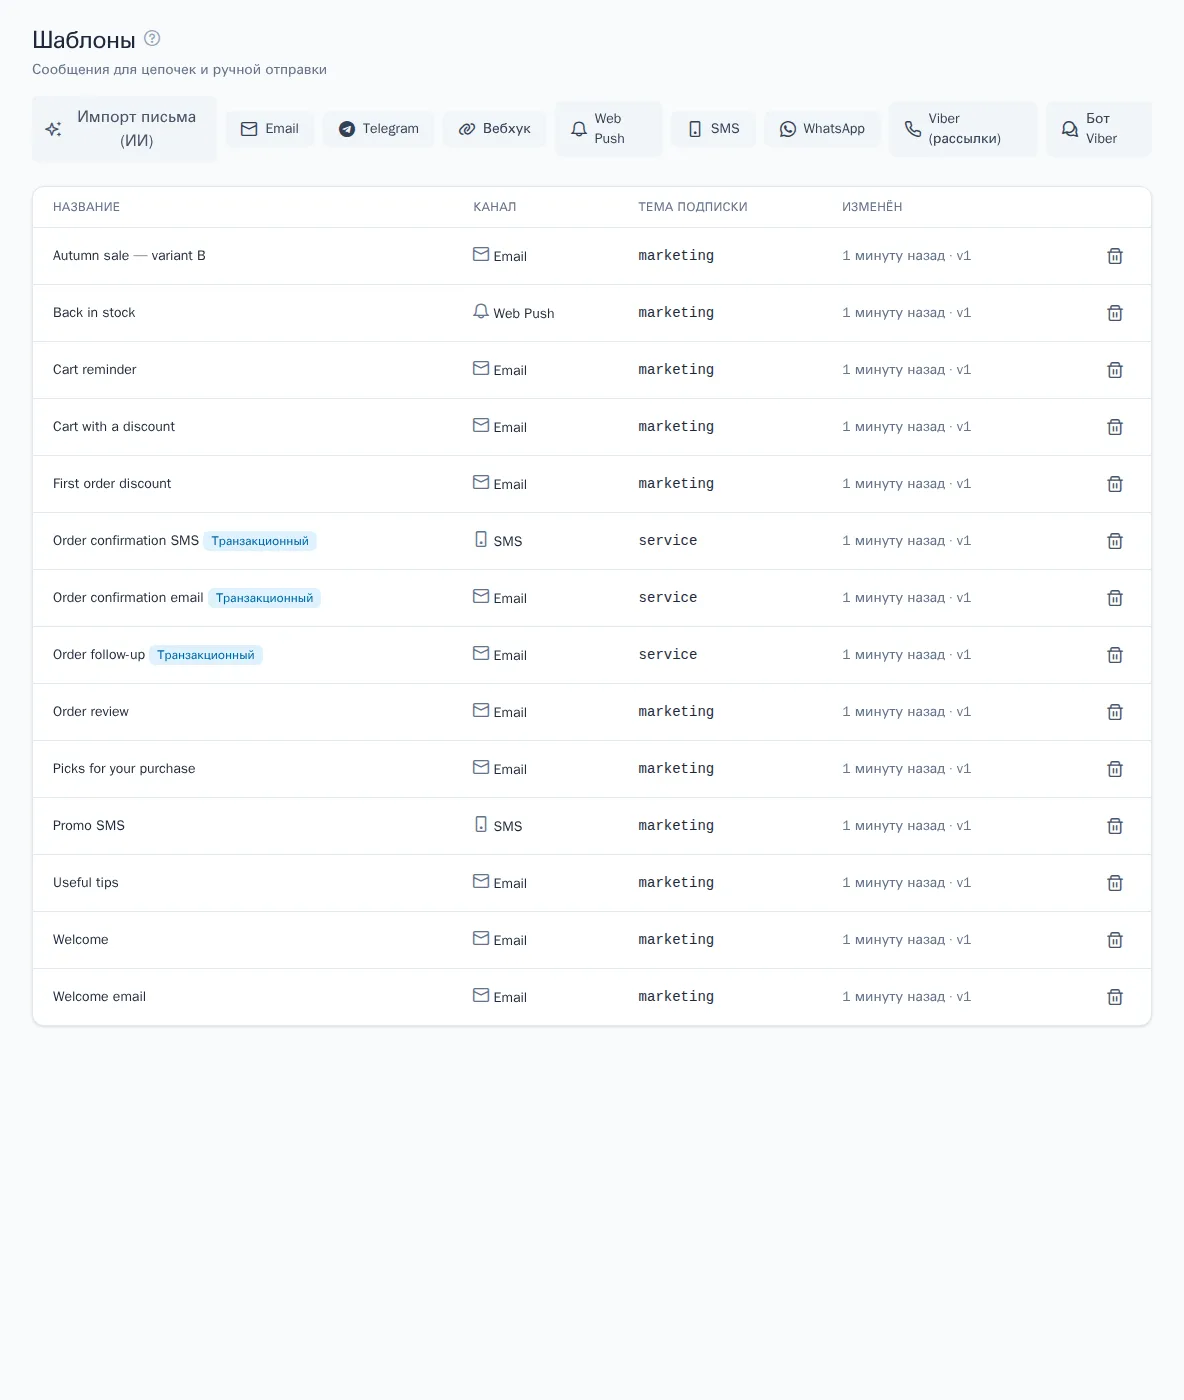Delete the Back in stock template
Image resolution: width=1184 pixels, height=1400 pixels.
click(x=1115, y=313)
